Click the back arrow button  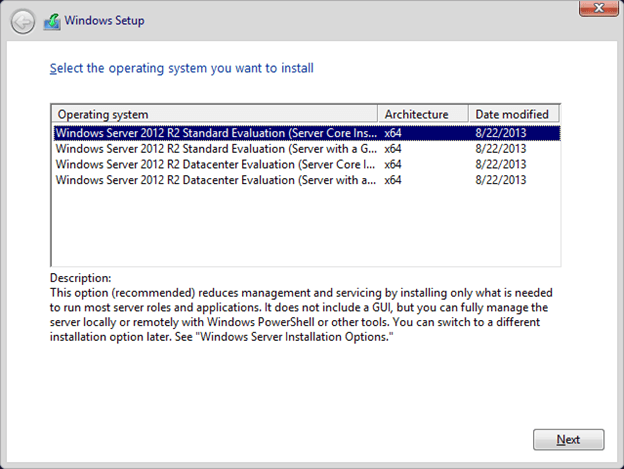coord(22,21)
